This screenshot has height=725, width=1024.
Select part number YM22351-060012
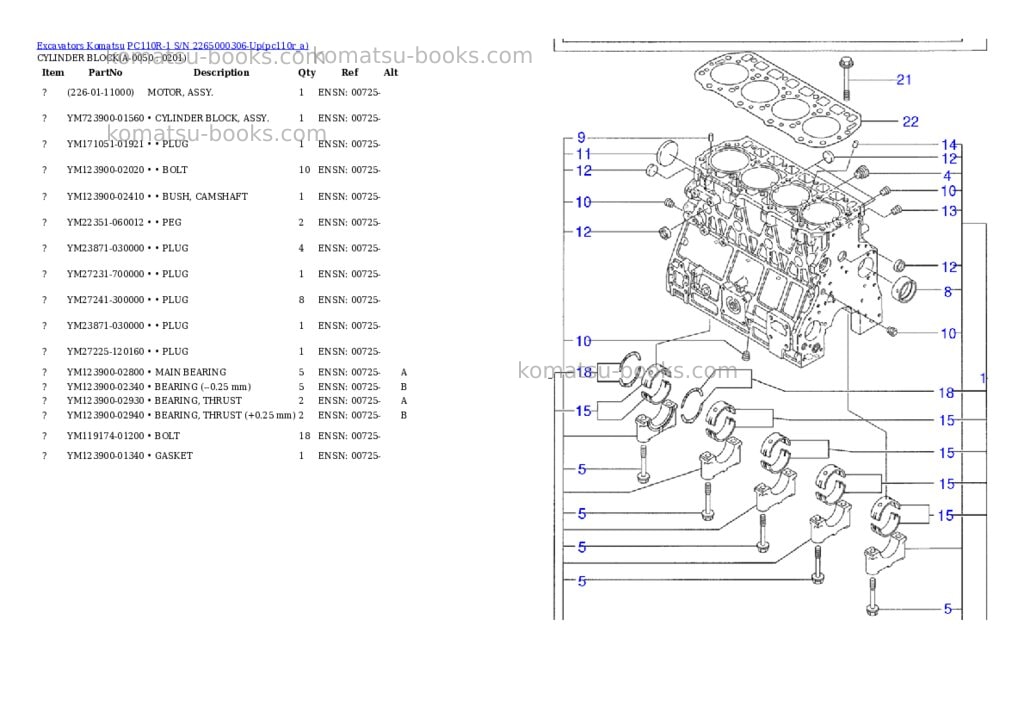point(105,222)
